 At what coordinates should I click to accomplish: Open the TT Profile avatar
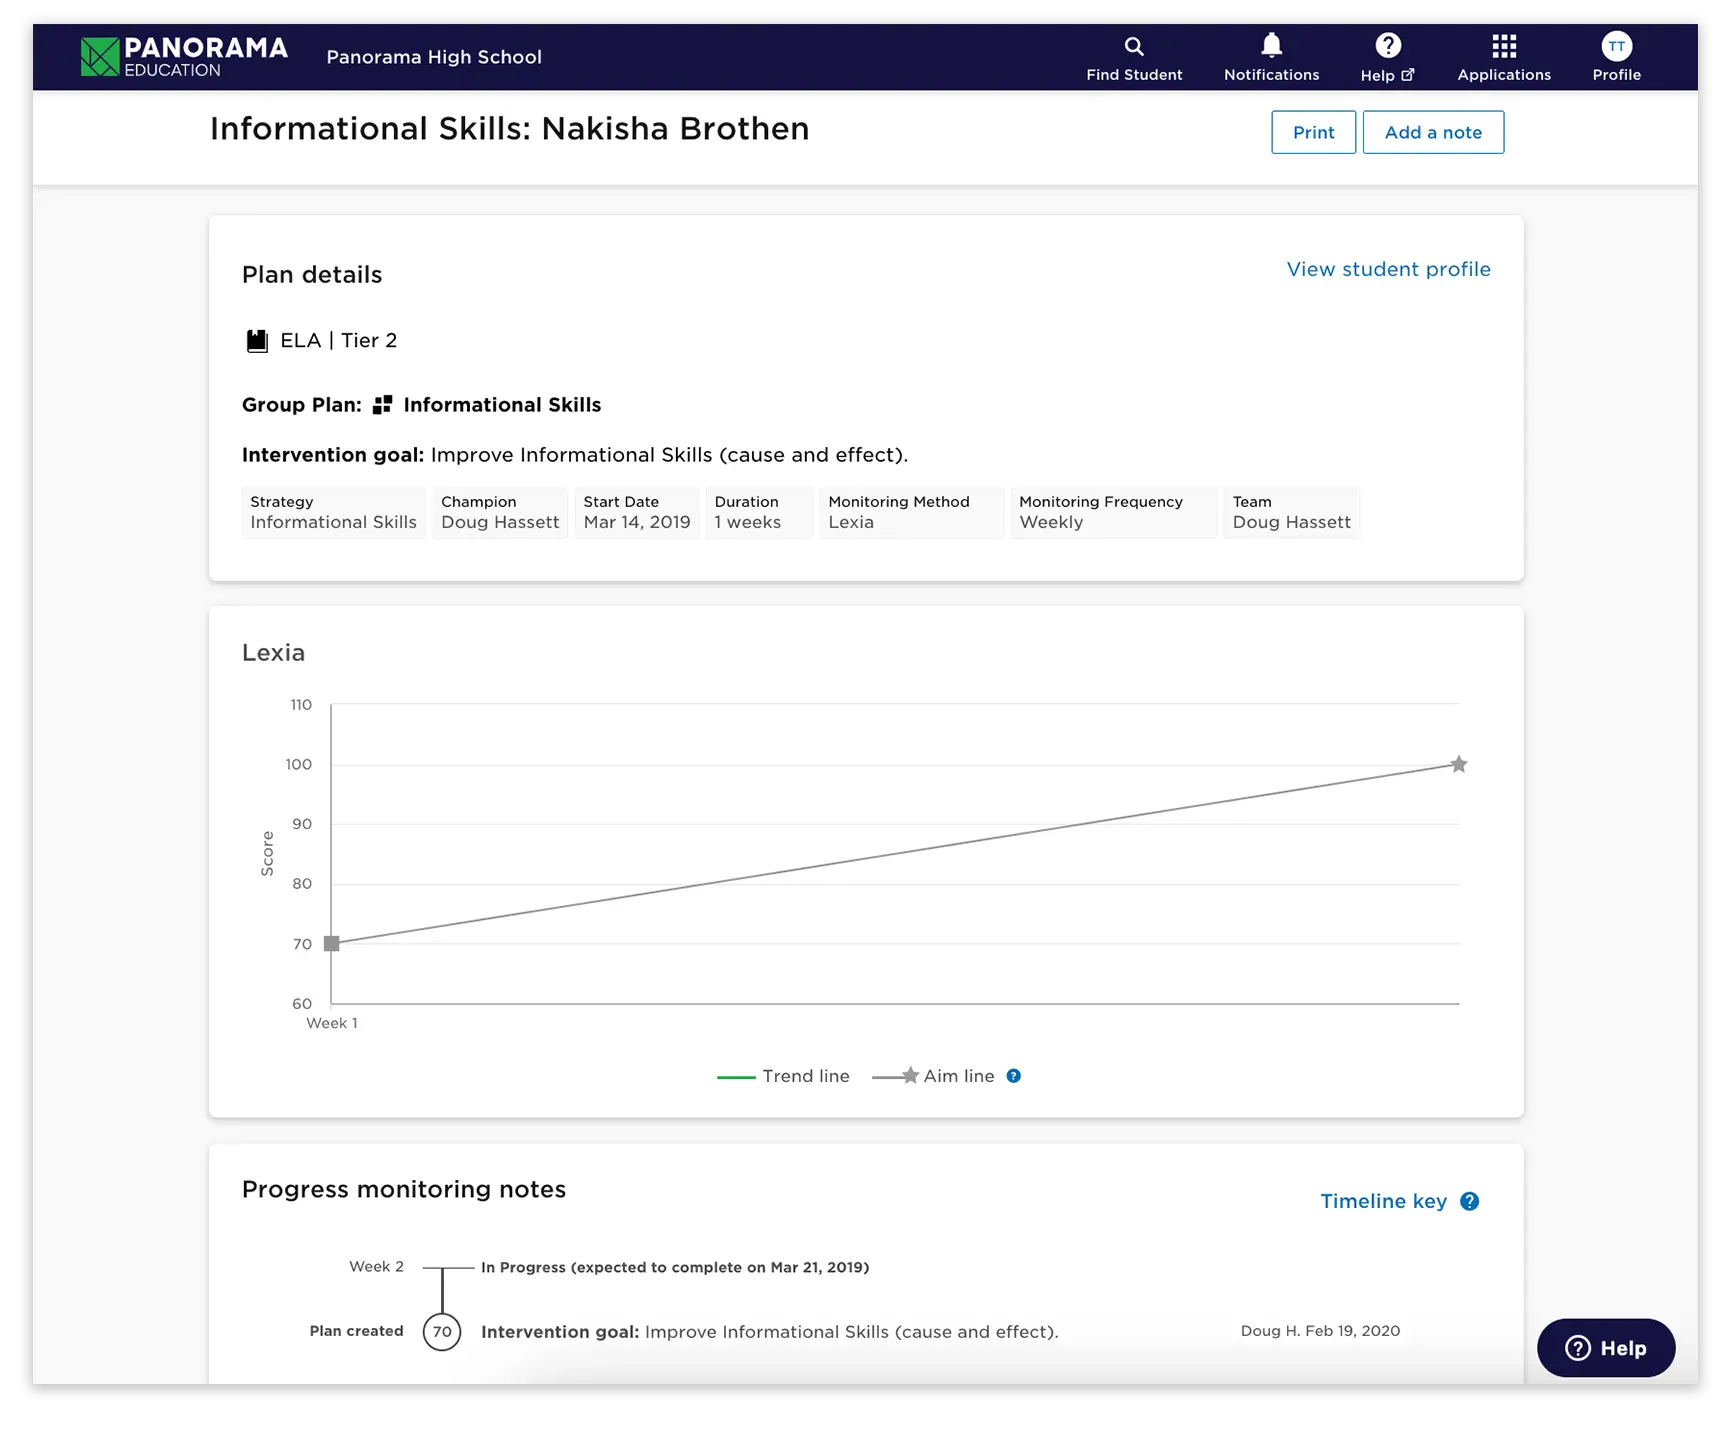pos(1616,46)
